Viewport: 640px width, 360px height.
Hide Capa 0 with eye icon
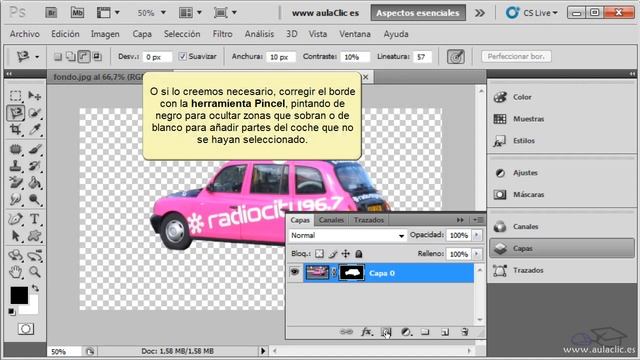tap(295, 272)
